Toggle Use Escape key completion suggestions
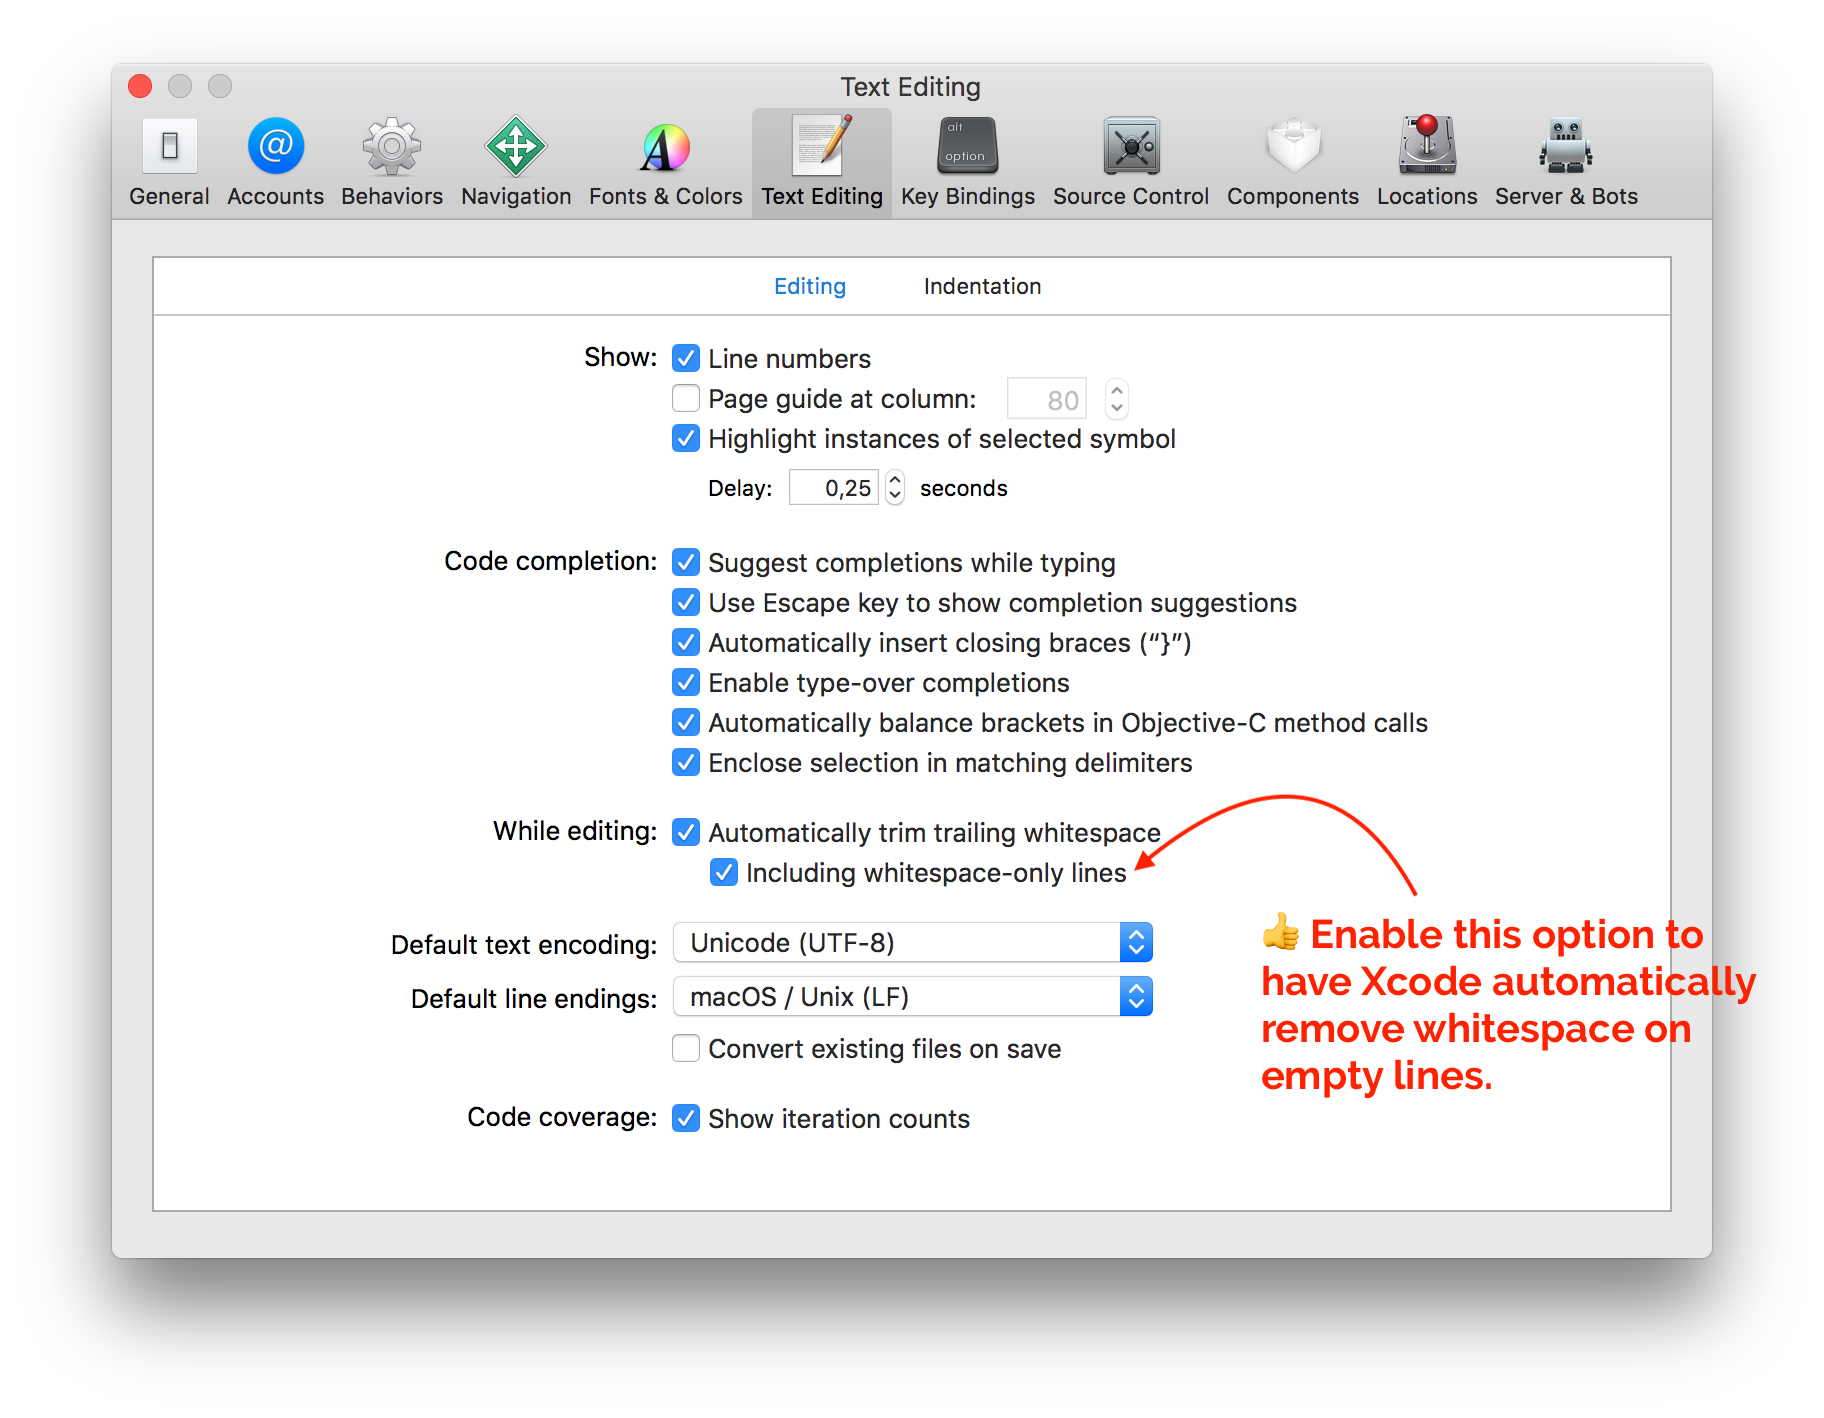The width and height of the screenshot is (1824, 1418). pyautogui.click(x=686, y=602)
